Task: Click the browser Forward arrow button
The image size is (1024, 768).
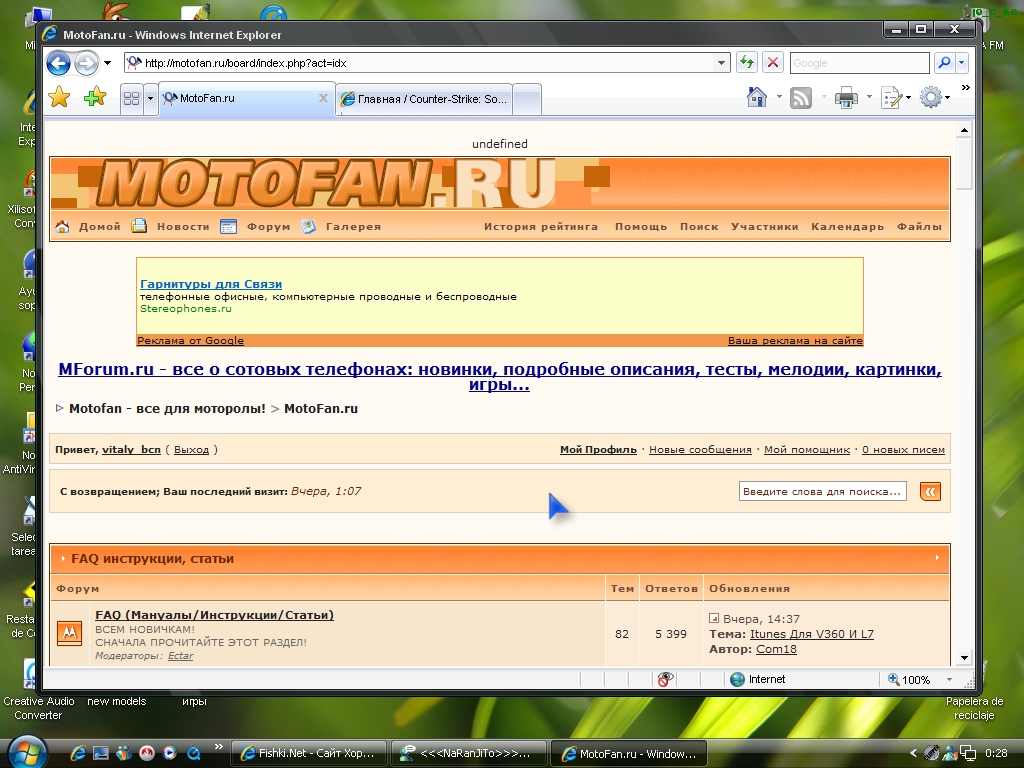Action: (86, 63)
